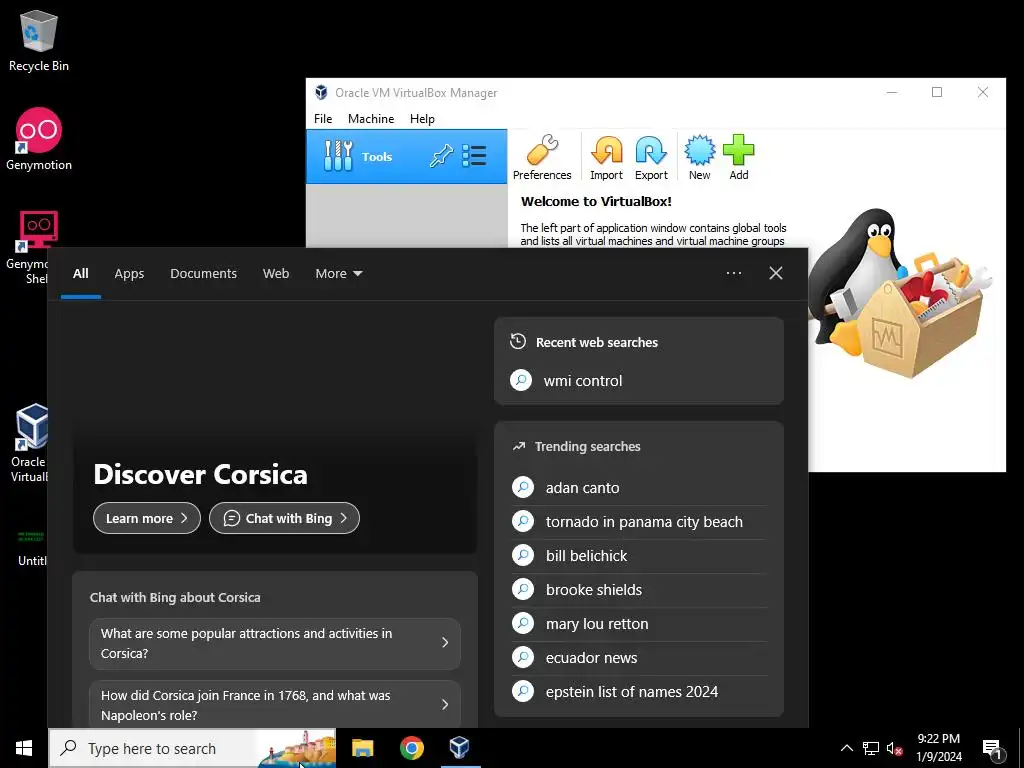Click the Import appliance icon

[x=606, y=157]
